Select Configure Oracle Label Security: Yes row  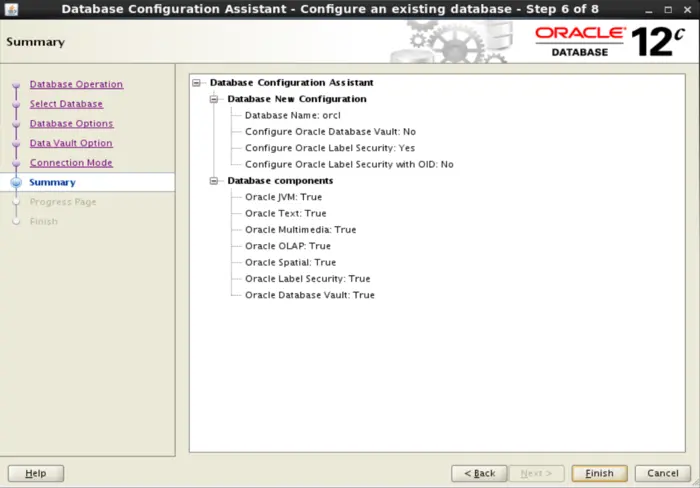point(330,148)
